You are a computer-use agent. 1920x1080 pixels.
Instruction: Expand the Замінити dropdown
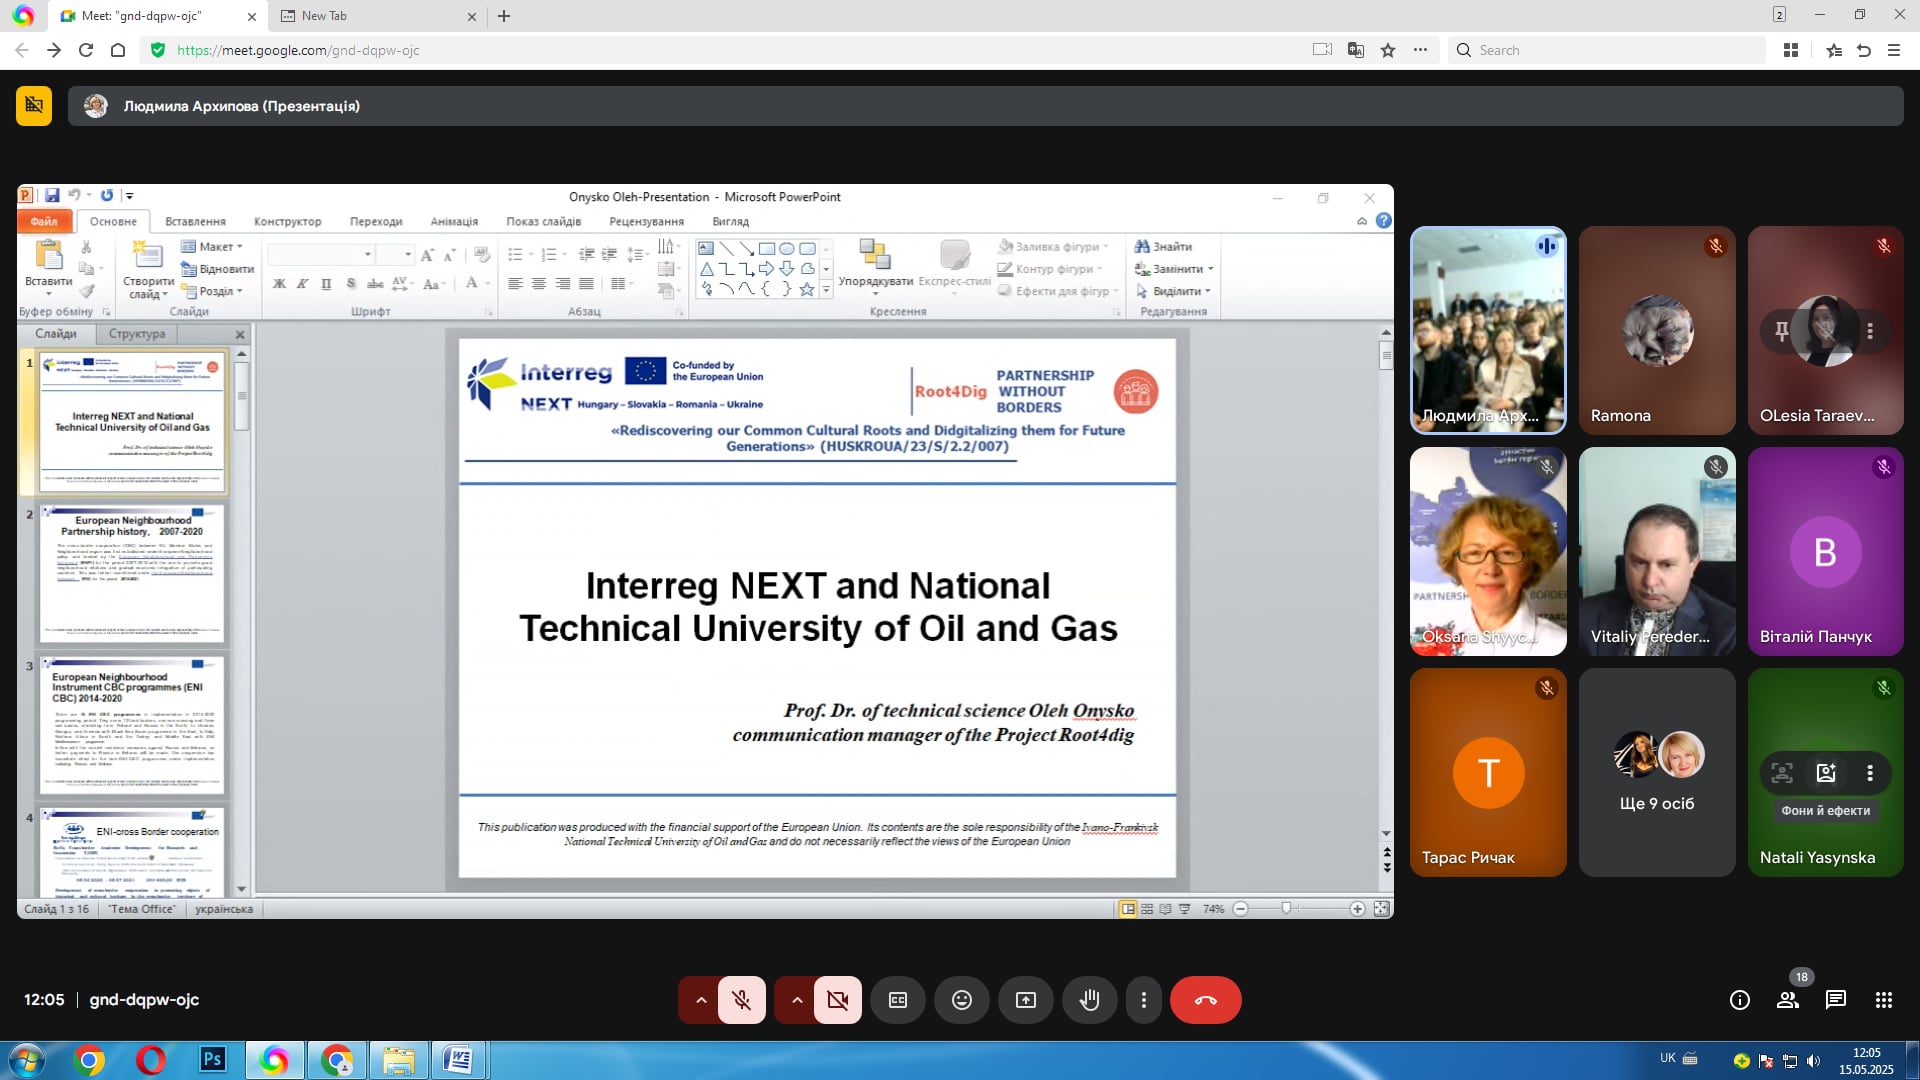point(1174,269)
